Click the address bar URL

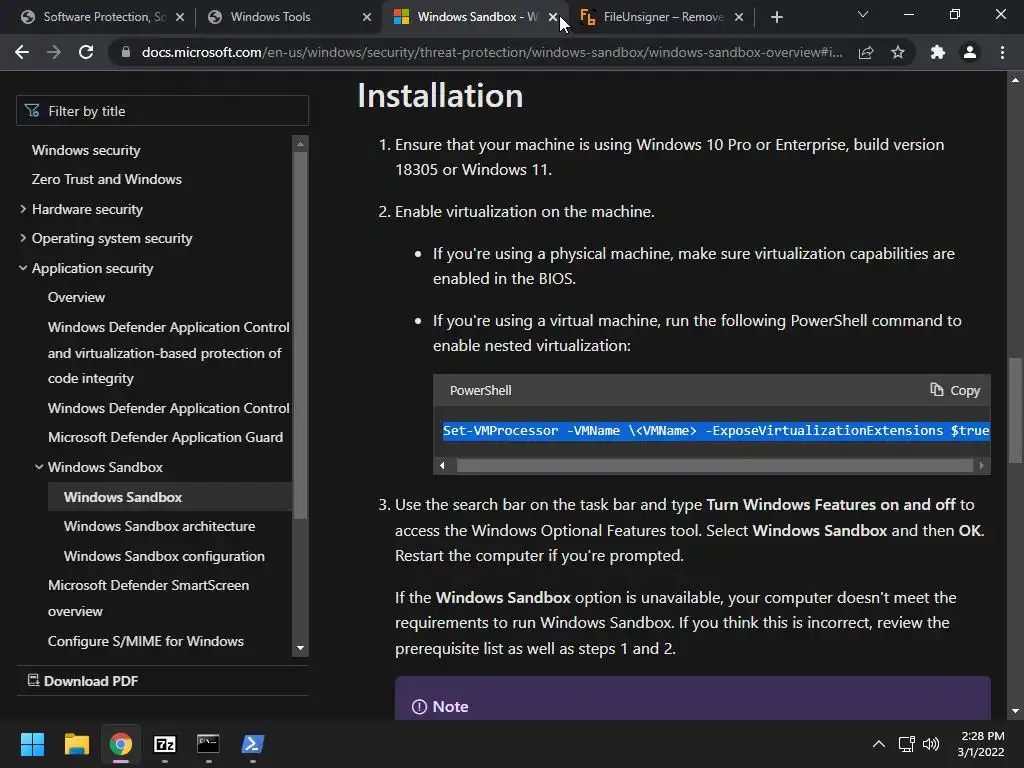(492, 52)
